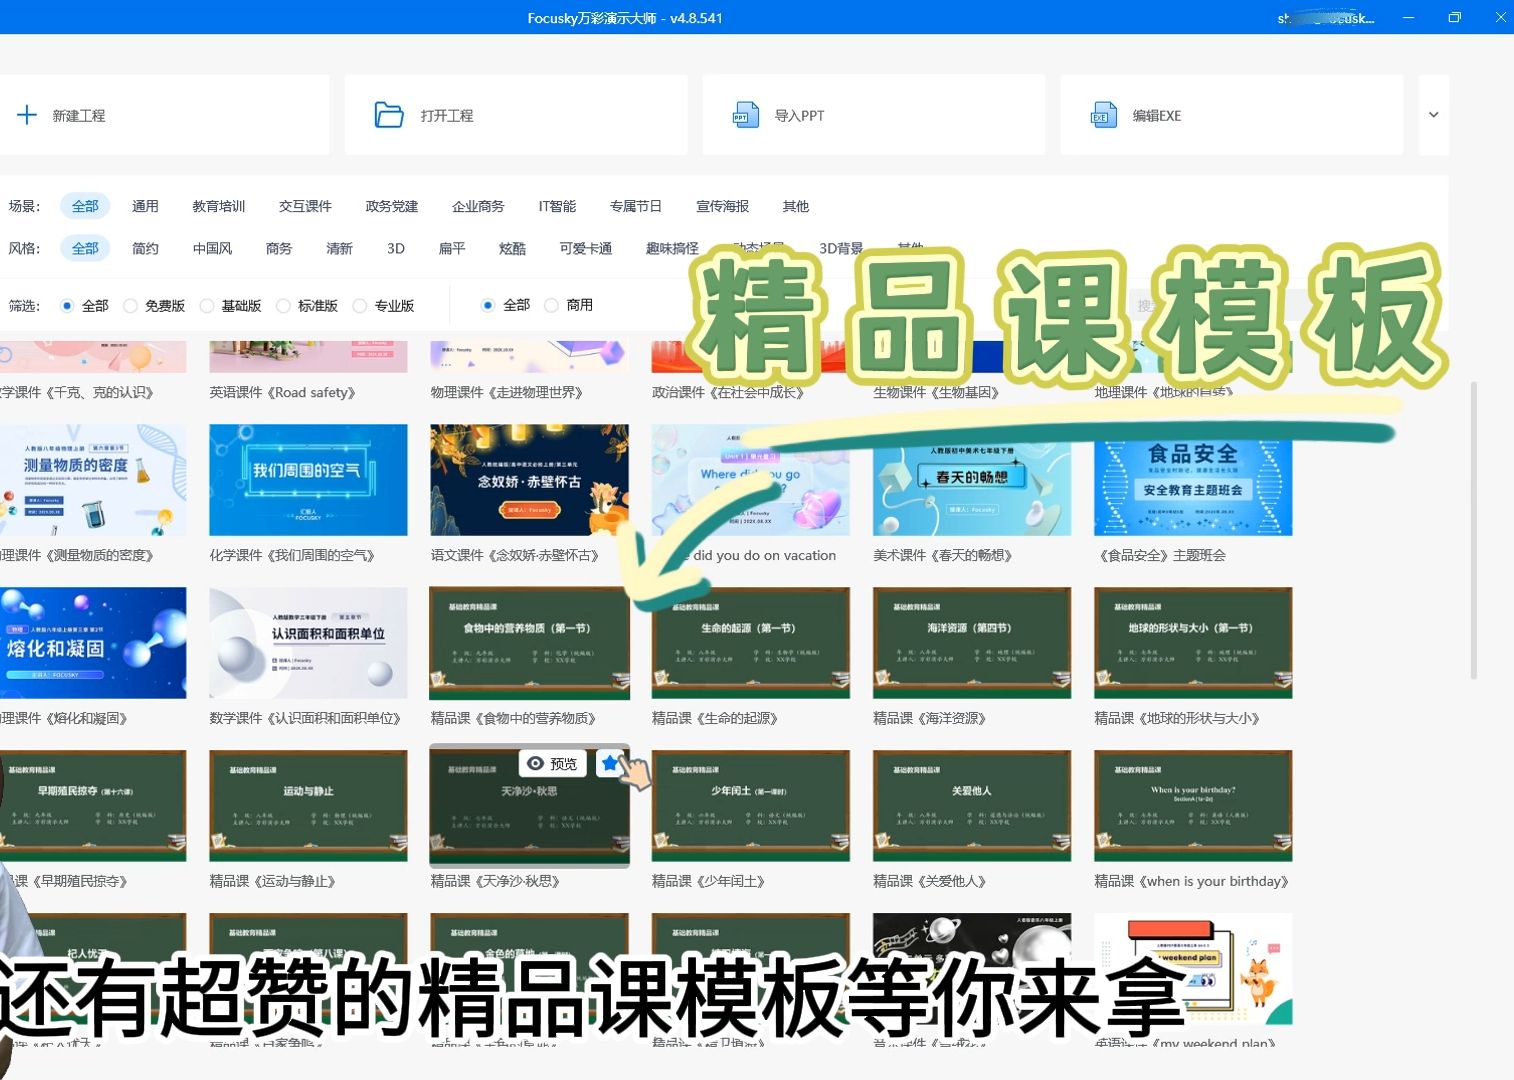
Task: Open the 关爱他人 template thumbnail
Action: tap(972, 806)
